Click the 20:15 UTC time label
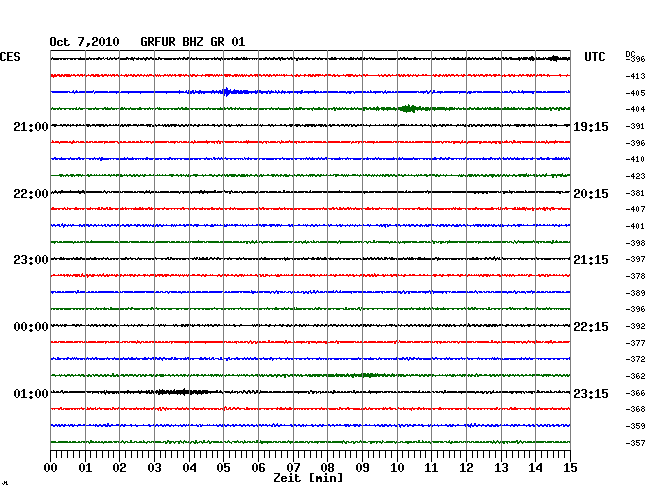 point(591,194)
